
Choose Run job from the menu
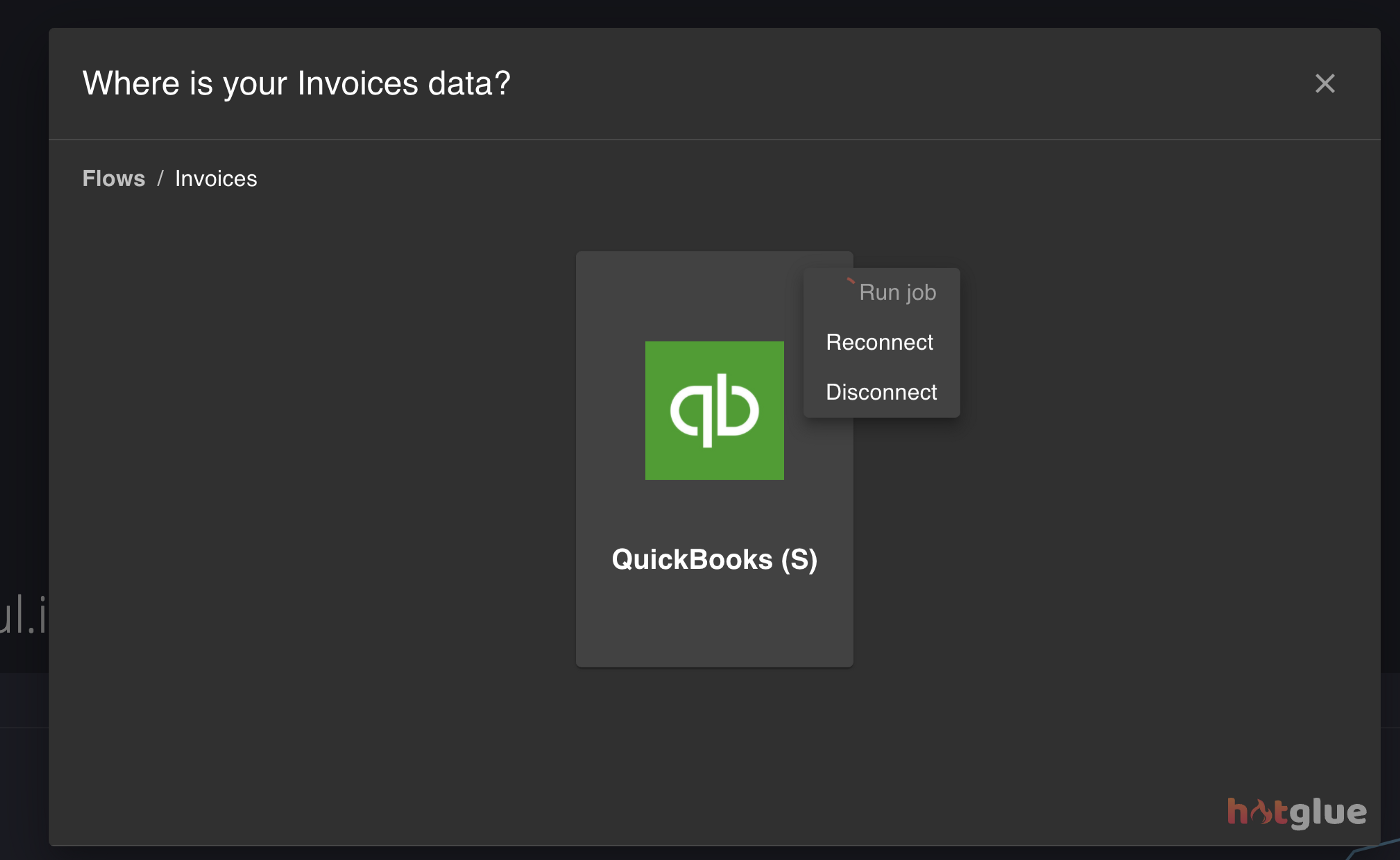point(882,293)
